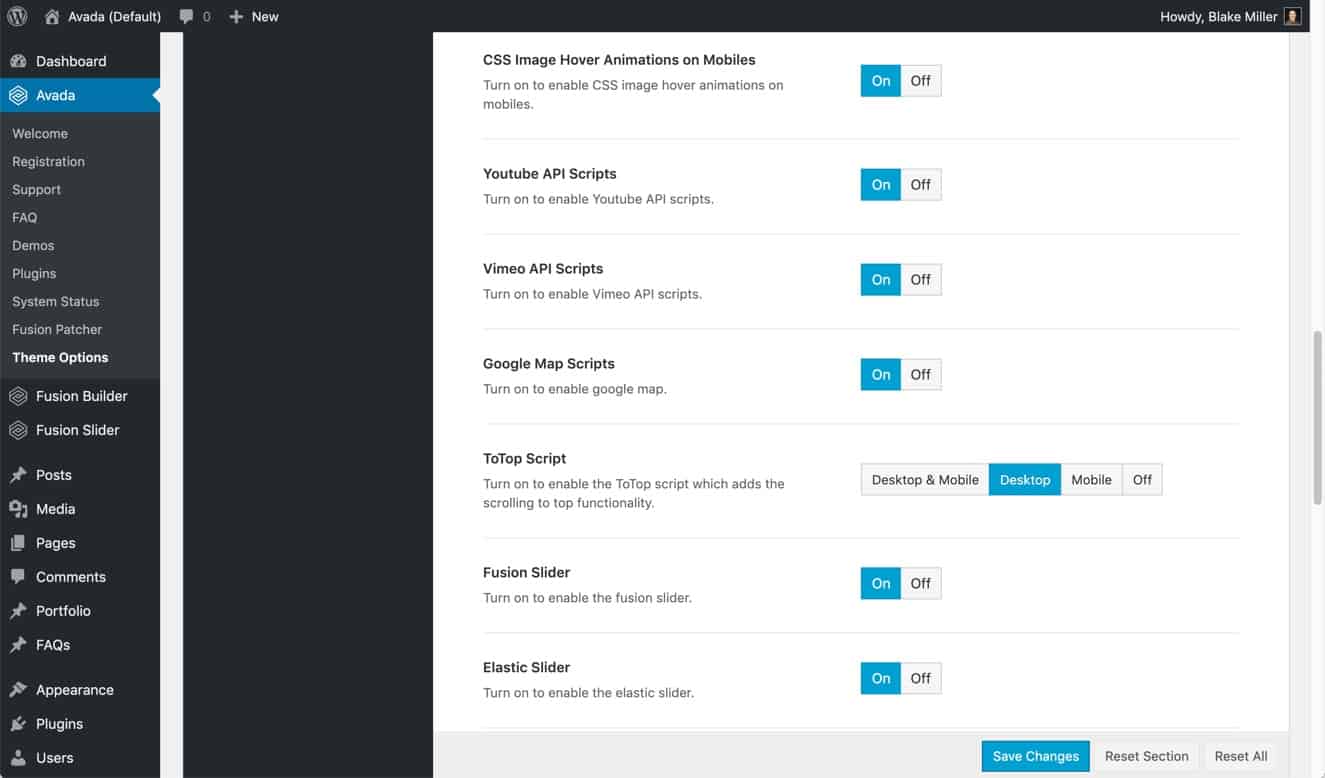This screenshot has height=778, width=1325.
Task: Click the plus icon next to New
Action: (x=236, y=16)
